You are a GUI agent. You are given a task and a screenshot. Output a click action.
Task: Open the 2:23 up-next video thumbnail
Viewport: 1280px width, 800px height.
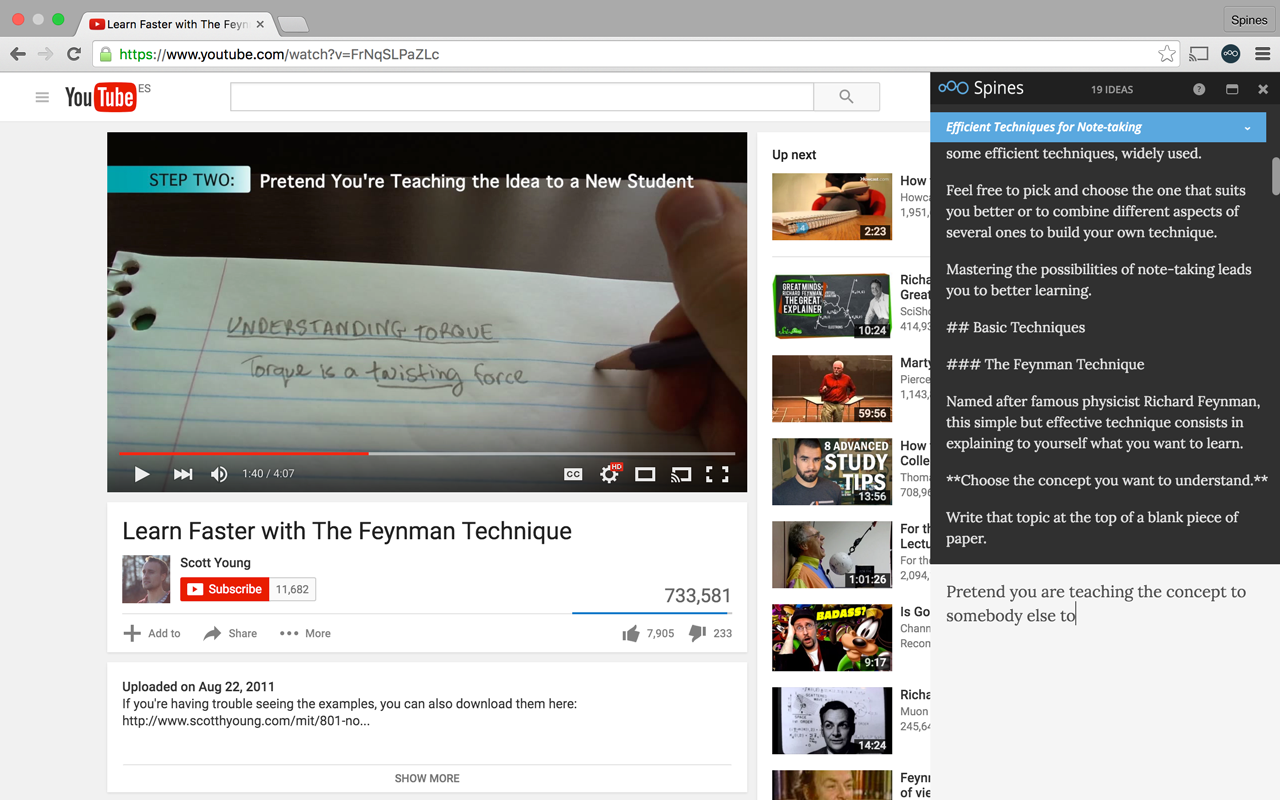click(832, 206)
